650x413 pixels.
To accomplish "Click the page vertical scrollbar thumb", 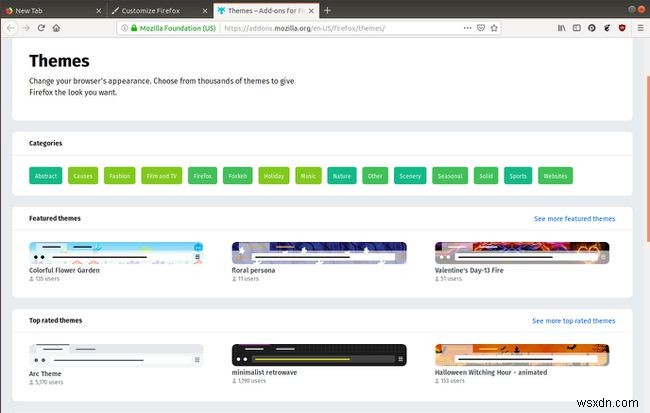I will pos(648,158).
